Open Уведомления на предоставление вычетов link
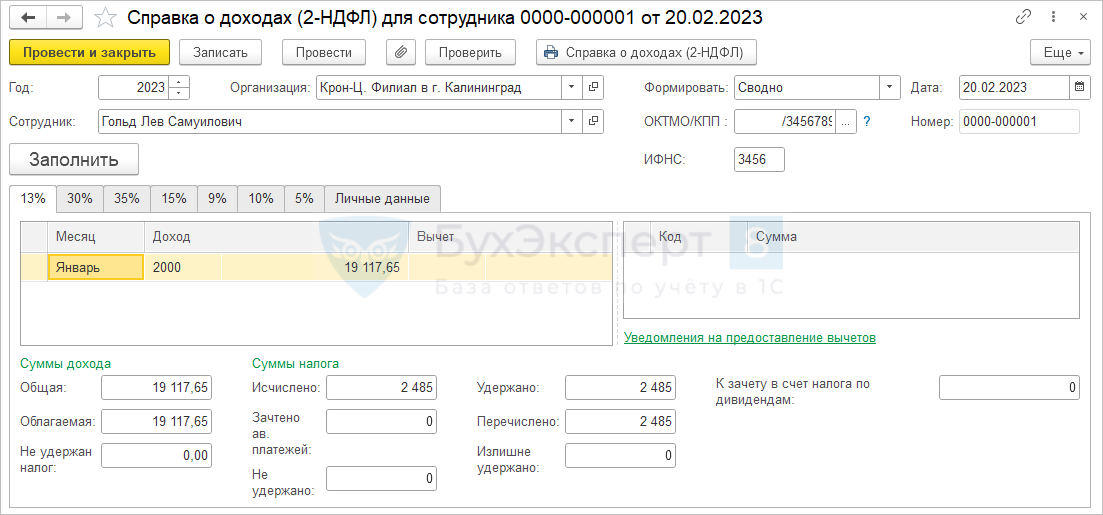This screenshot has width=1103, height=515. [x=749, y=338]
